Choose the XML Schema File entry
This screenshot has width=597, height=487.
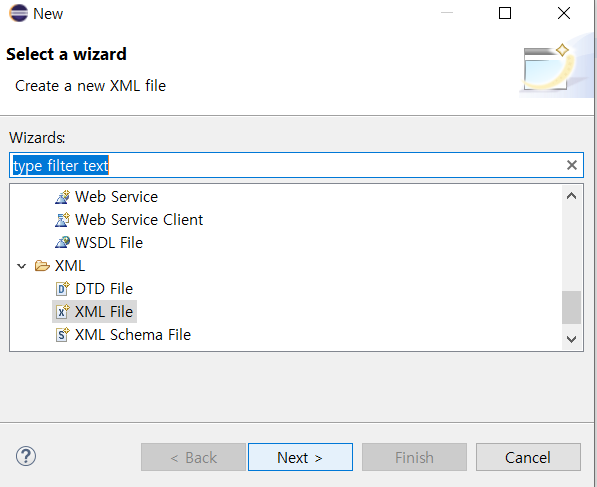pos(133,335)
